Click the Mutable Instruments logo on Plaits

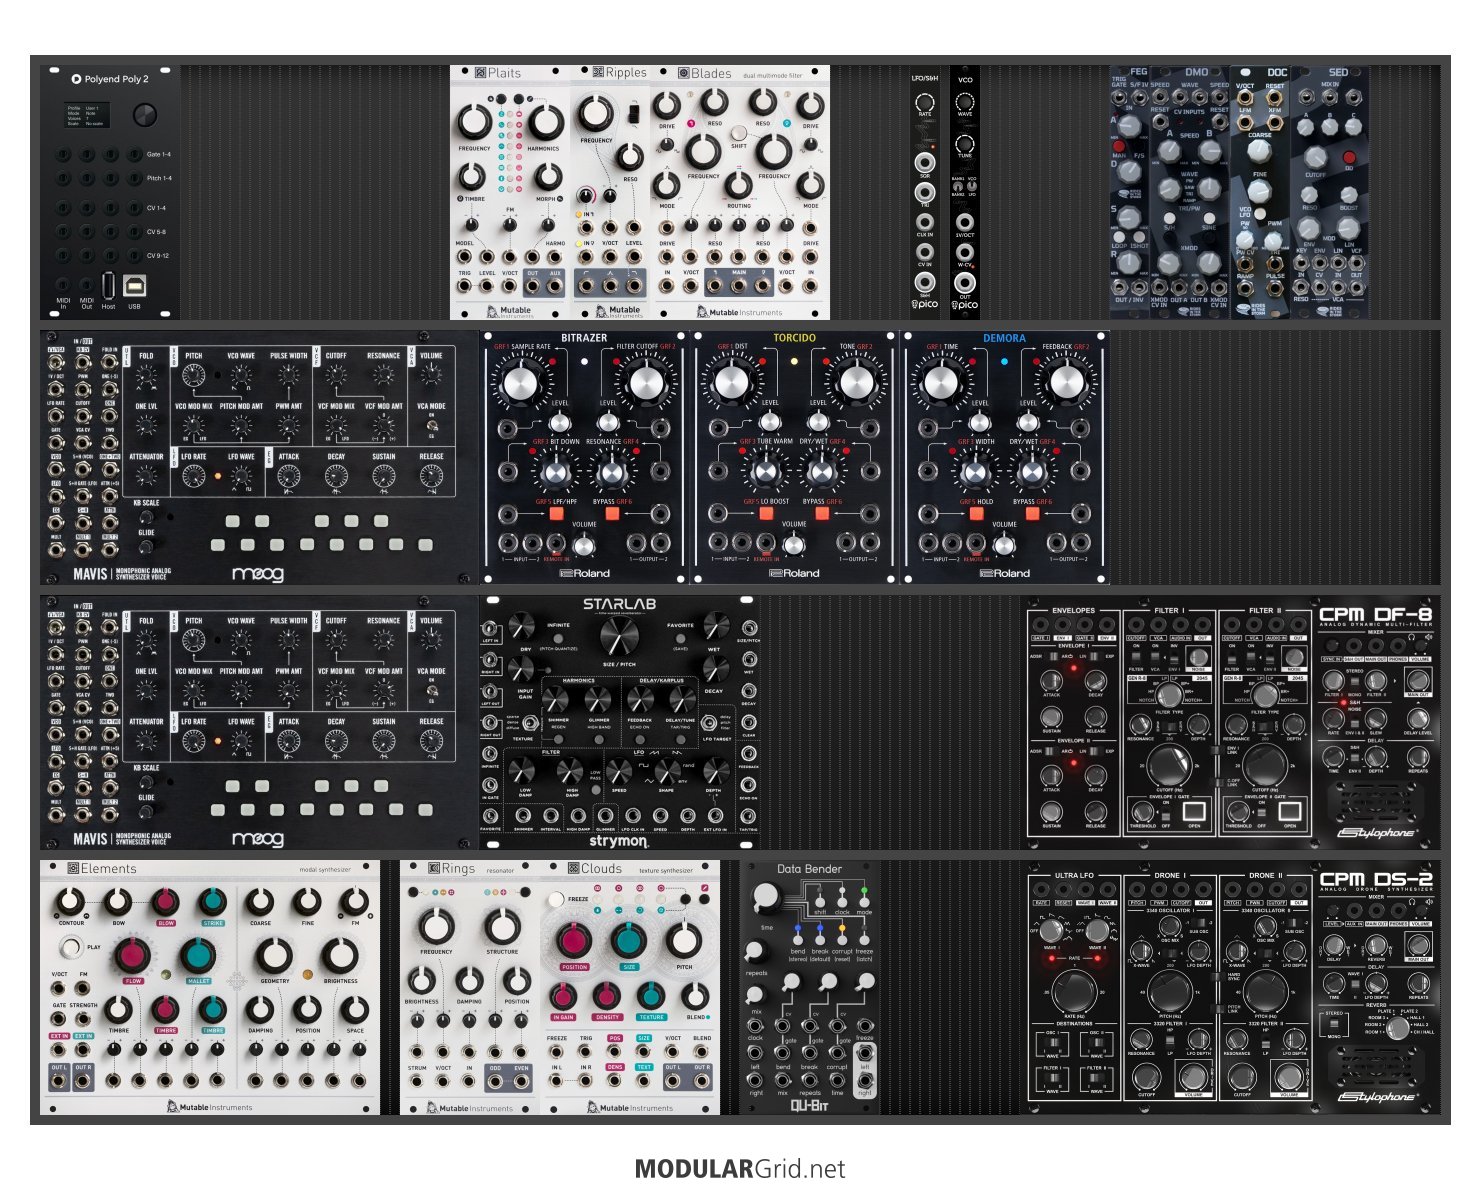pyautogui.click(x=509, y=311)
